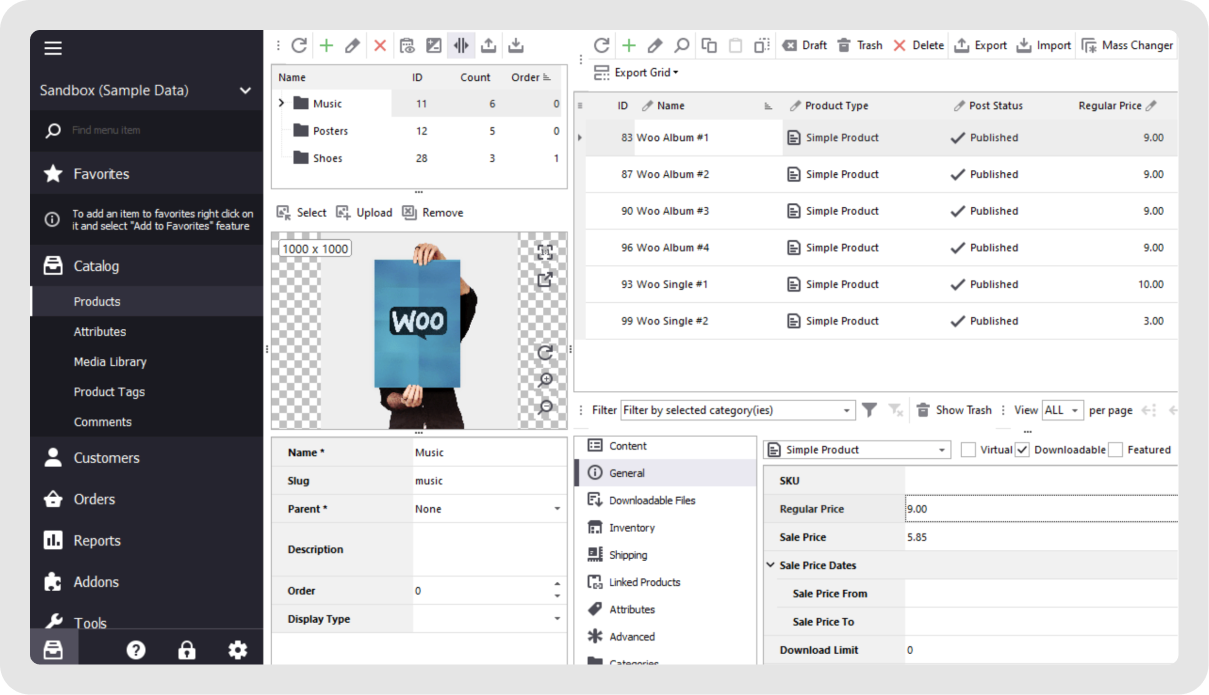
Task: Uncheck the Downloadable checkbox
Action: coord(1020,449)
